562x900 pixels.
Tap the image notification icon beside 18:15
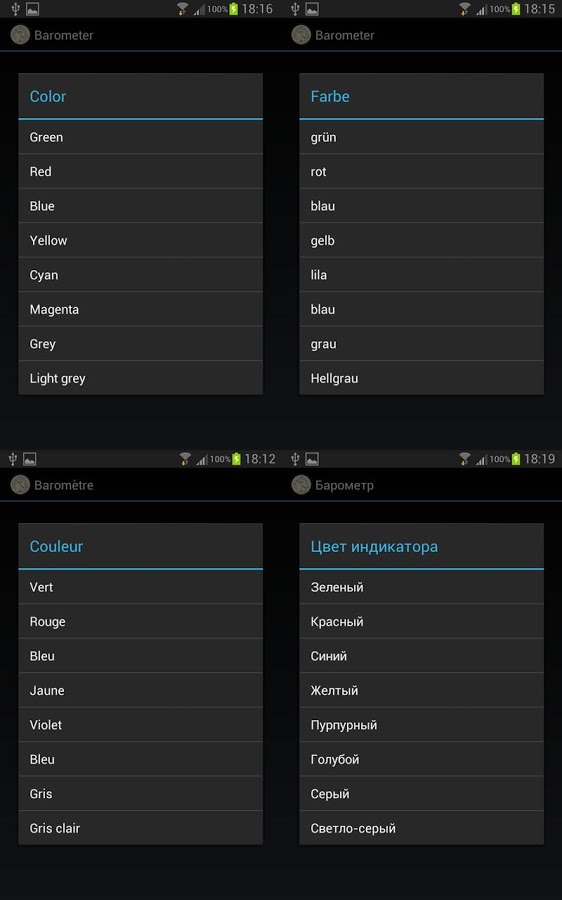click(x=312, y=9)
